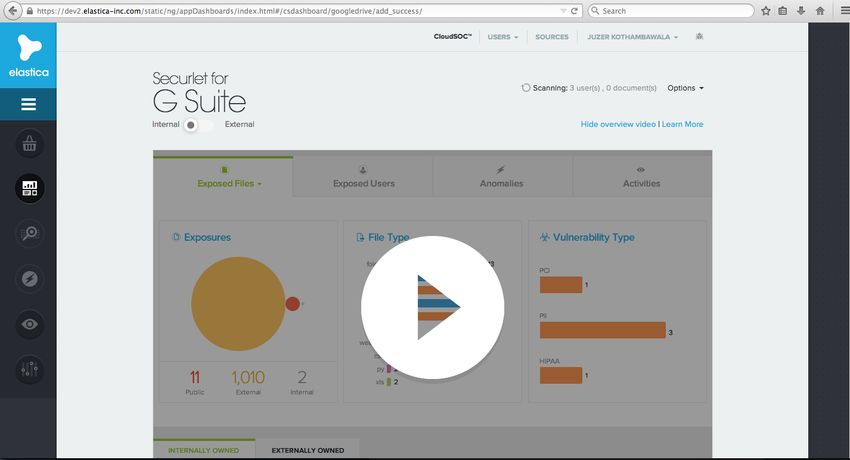Open the URL bar history dropdown arrow
Screen dimensions: 850x460
coord(563,11)
